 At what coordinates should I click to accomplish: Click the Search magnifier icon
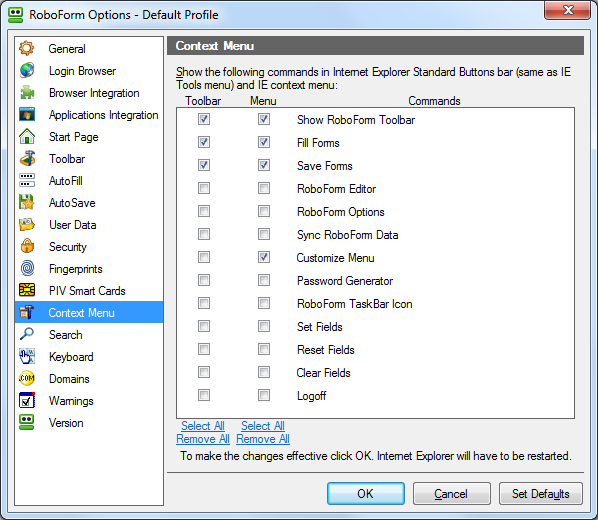[x=27, y=335]
